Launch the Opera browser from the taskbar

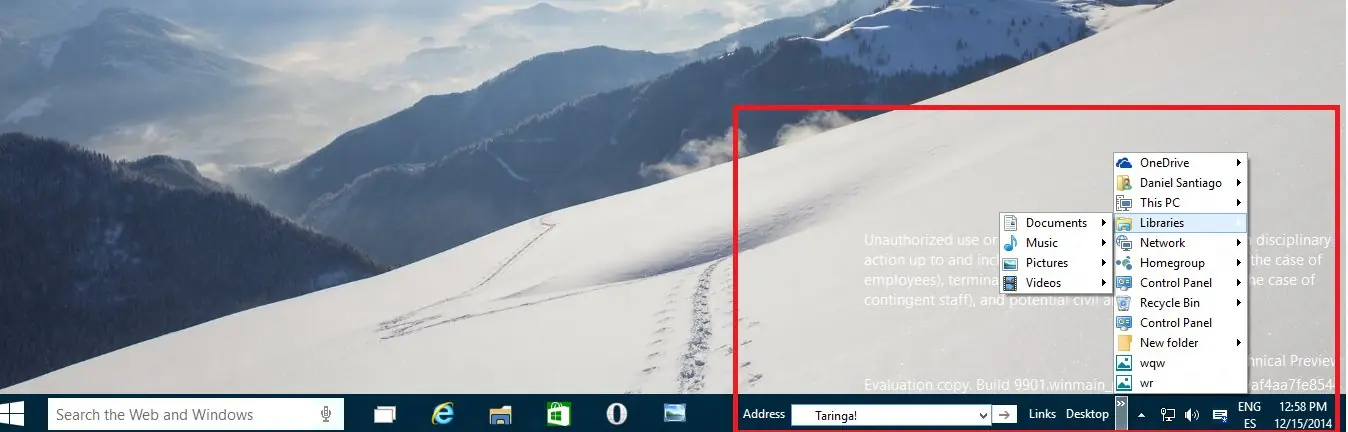tap(617, 414)
